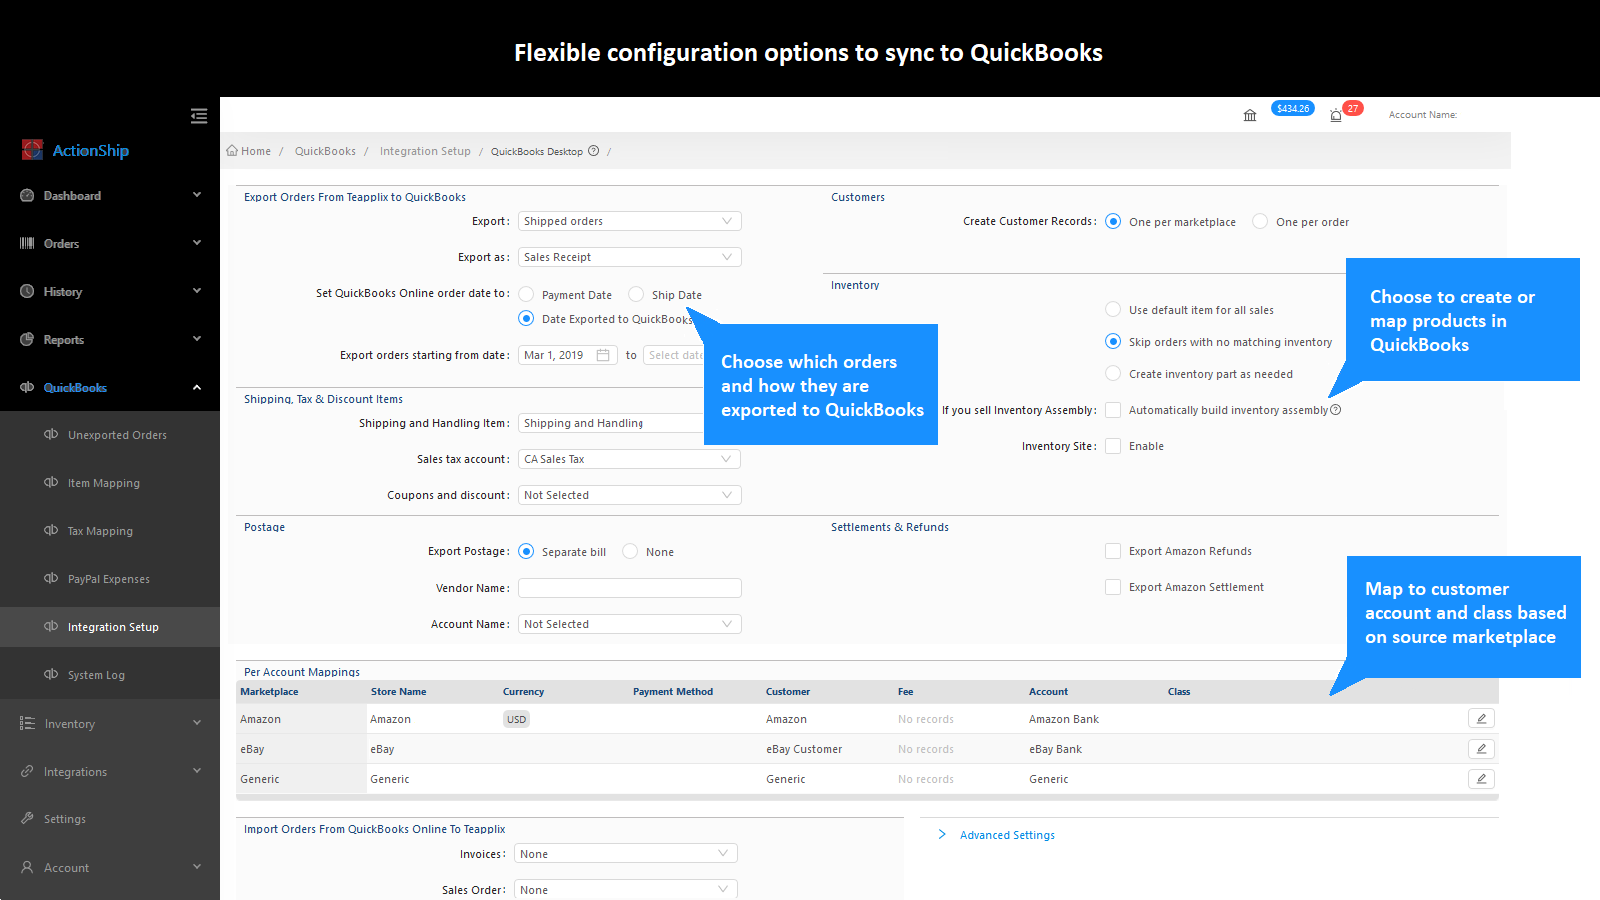The height and width of the screenshot is (900, 1600).
Task: Click the USD currency tag
Action: pyautogui.click(x=516, y=719)
